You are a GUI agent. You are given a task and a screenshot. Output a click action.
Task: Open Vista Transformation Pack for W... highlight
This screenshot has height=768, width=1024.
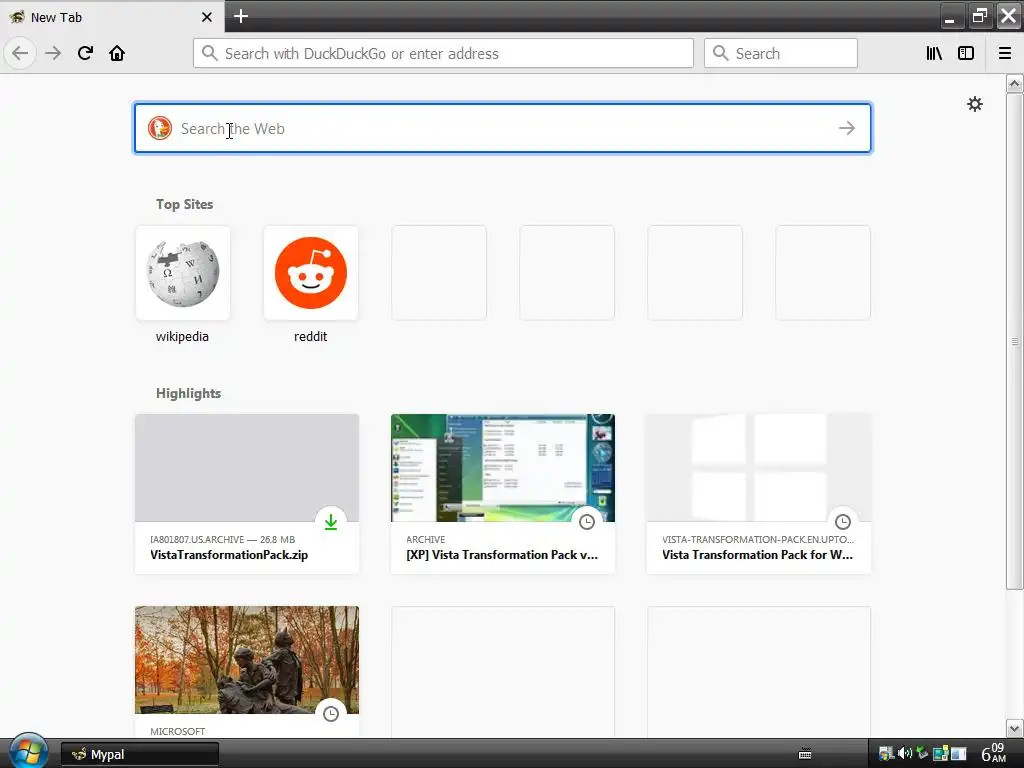click(x=759, y=494)
